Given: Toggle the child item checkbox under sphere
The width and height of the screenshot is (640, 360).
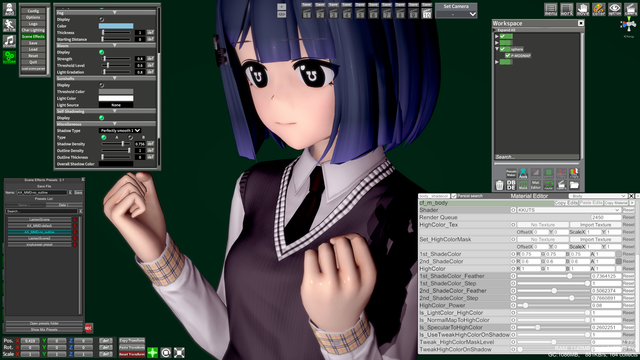Looking at the screenshot, I should pos(508,56).
